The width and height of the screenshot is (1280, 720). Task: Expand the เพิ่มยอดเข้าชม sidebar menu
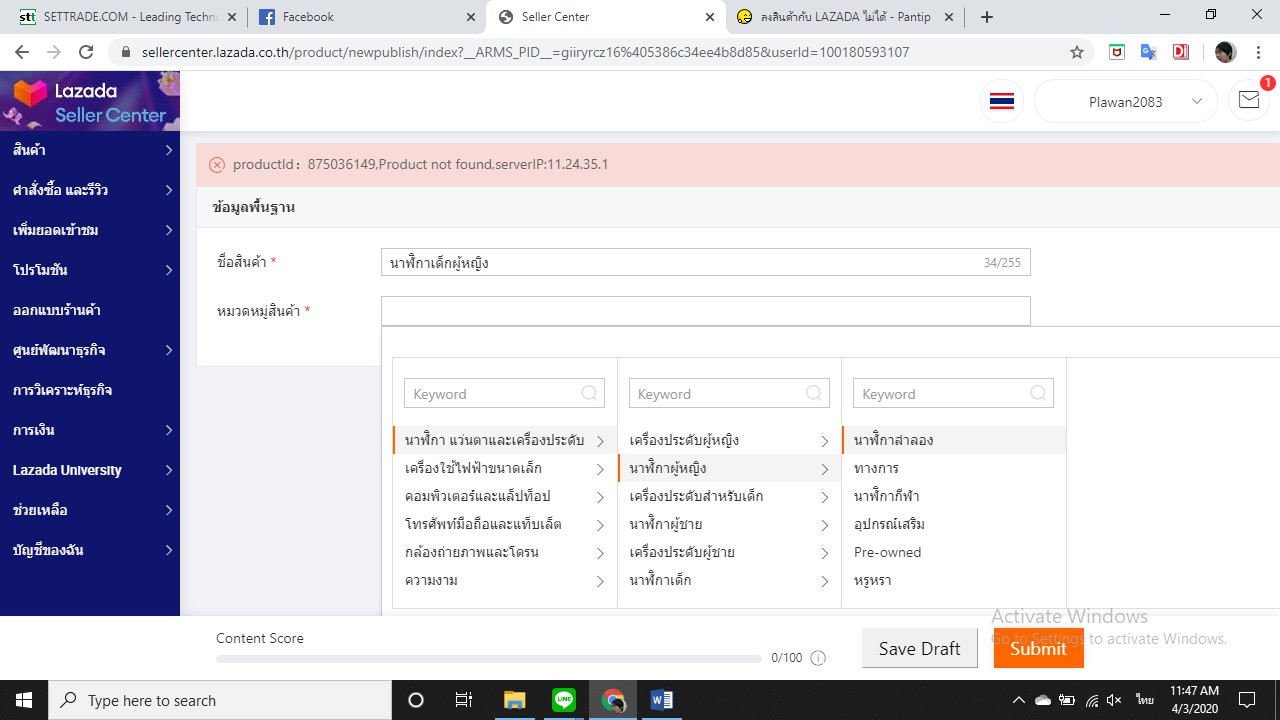pos(90,230)
